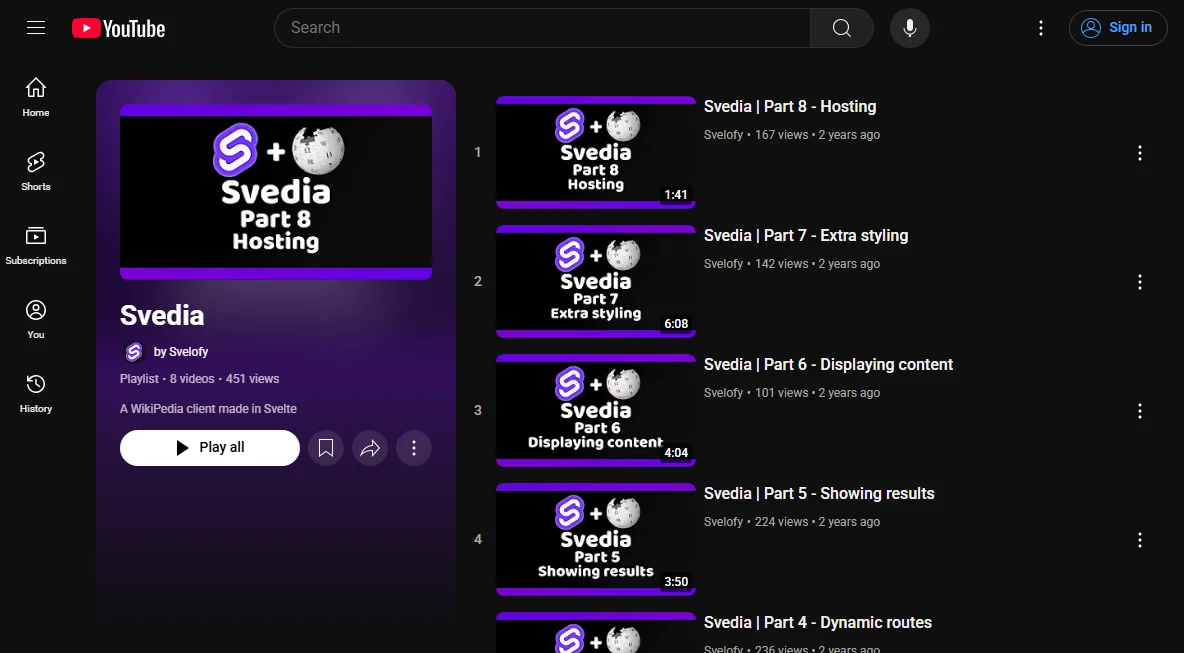Viewport: 1184px width, 653px height.
Task: Open History in the sidebar
Action: point(35,393)
